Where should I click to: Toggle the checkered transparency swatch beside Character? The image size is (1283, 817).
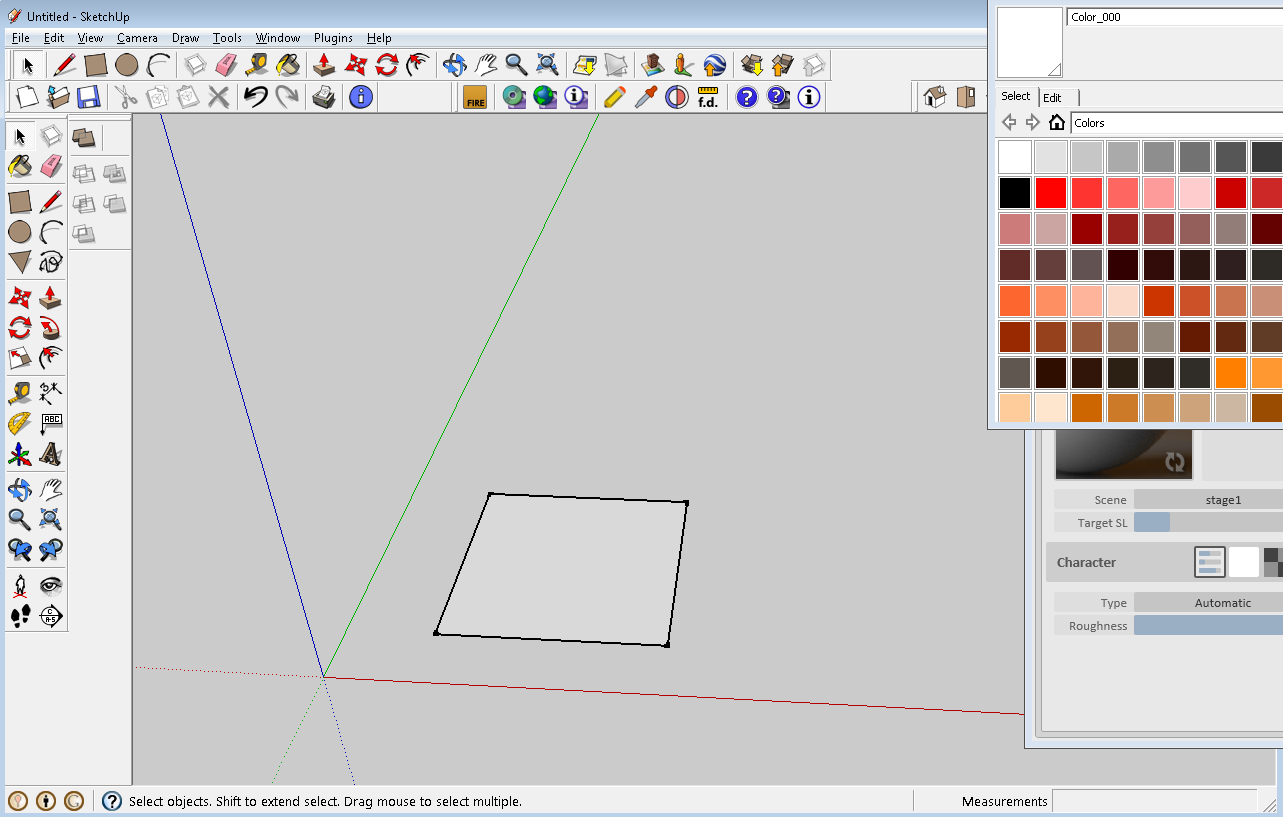coord(1274,561)
